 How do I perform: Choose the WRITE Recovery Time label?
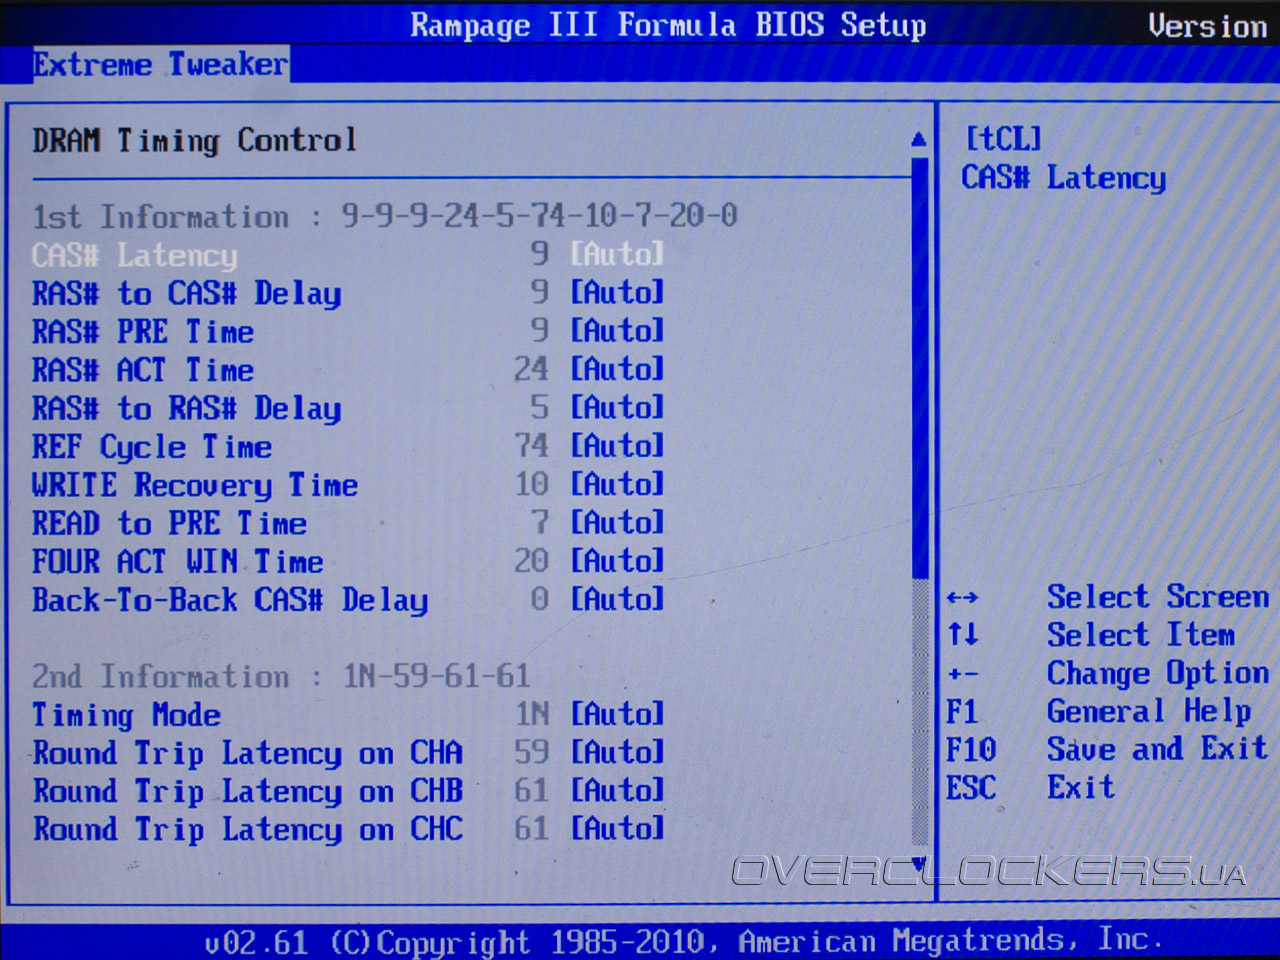[x=195, y=485]
